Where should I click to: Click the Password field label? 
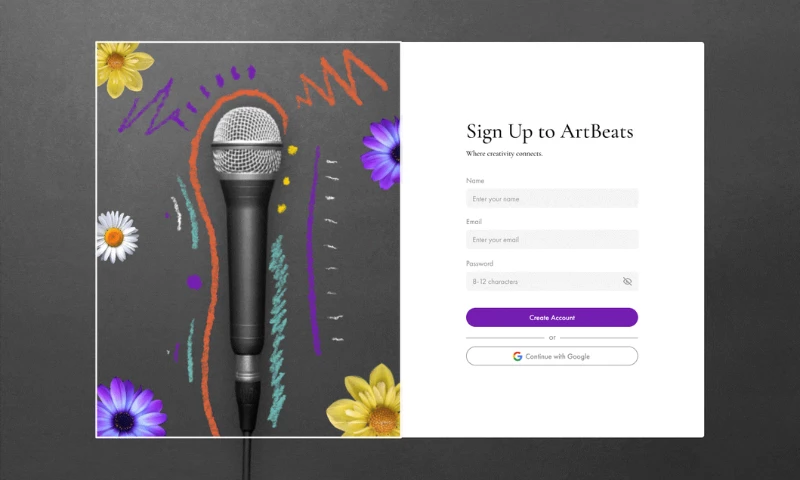point(480,263)
